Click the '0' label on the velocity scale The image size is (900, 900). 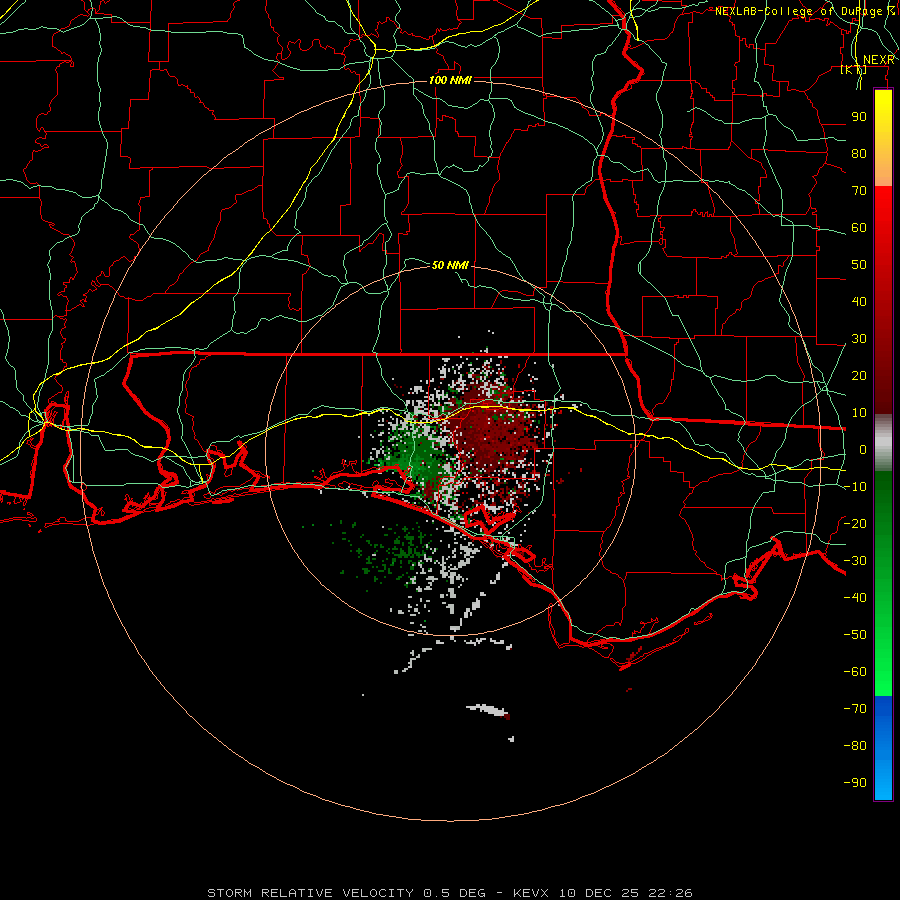tap(863, 449)
